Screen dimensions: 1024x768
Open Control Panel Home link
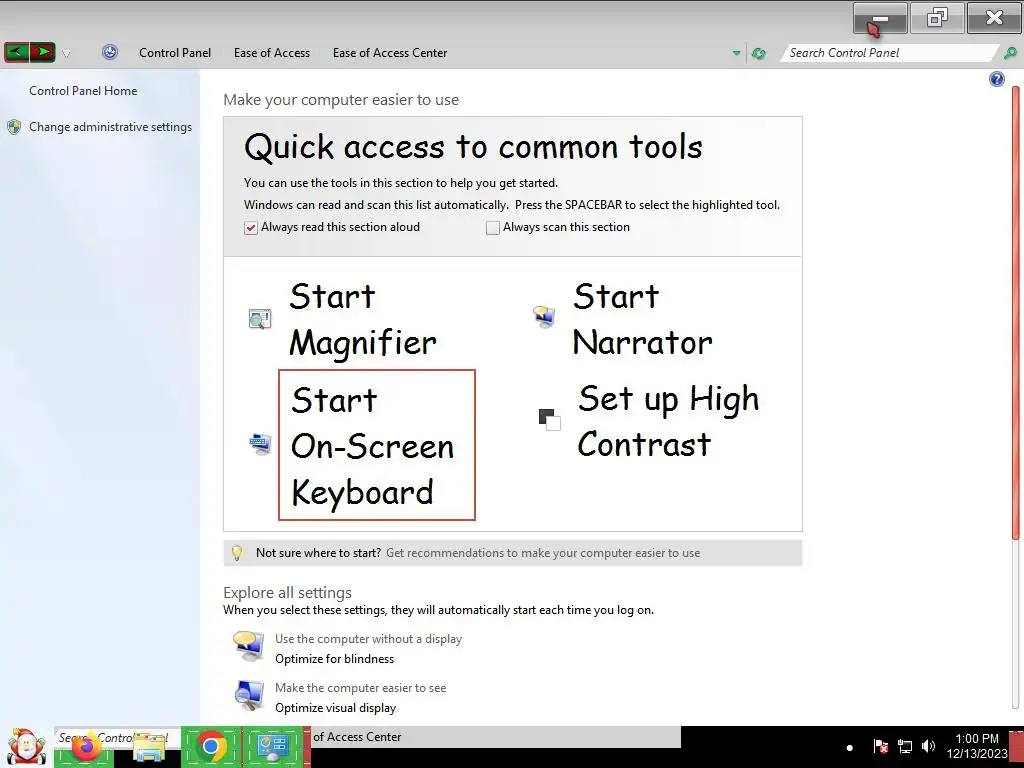[x=83, y=91]
